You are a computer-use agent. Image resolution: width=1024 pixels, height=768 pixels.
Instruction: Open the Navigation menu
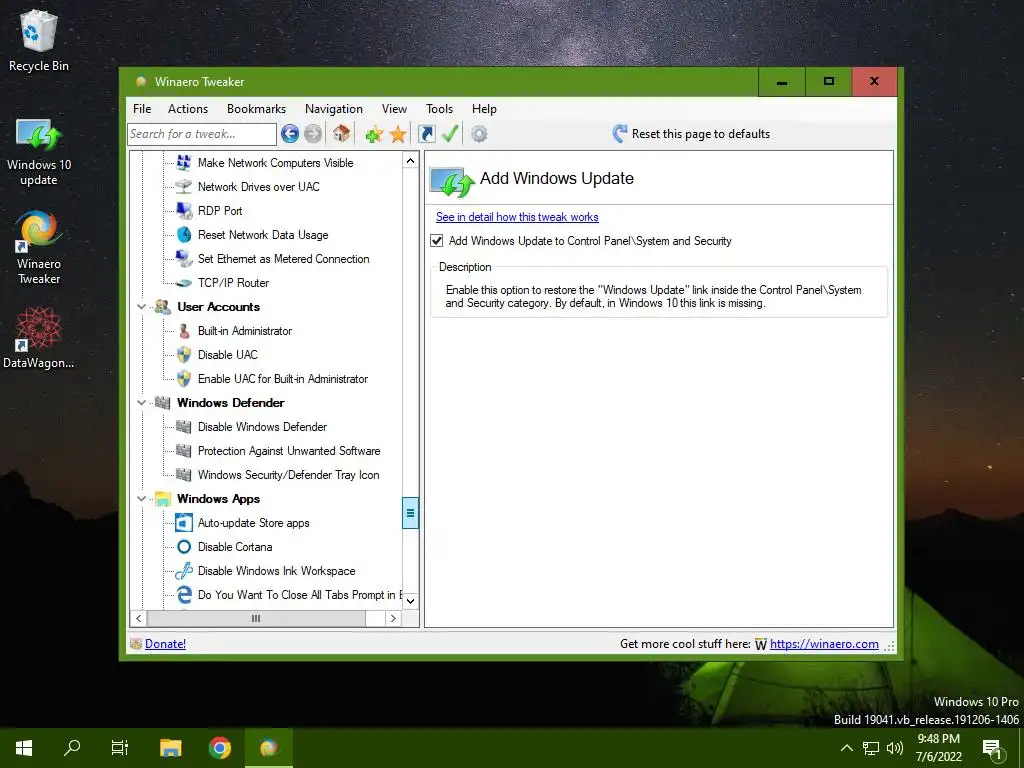point(334,109)
